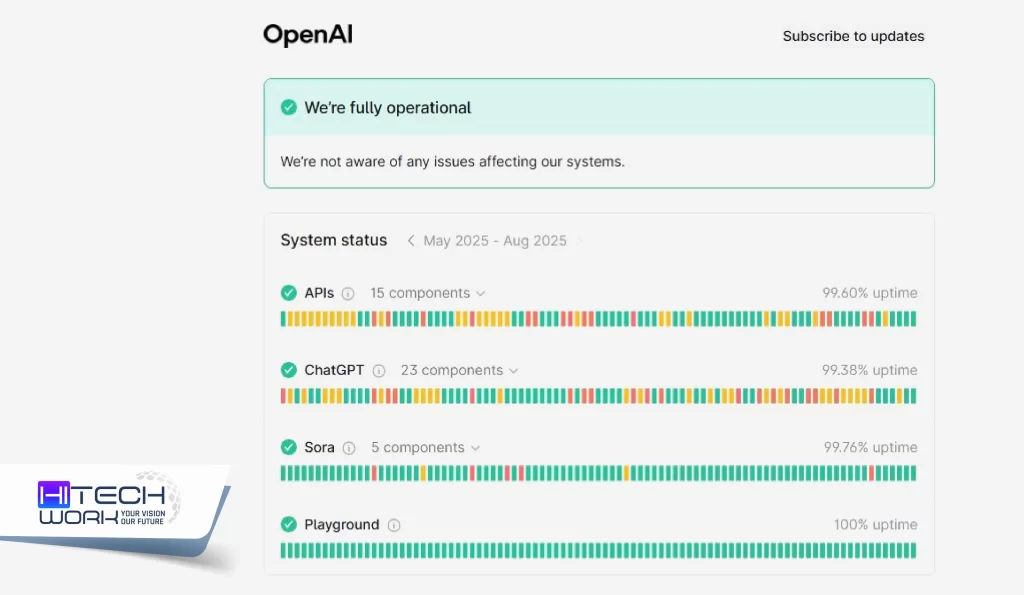Click the green status icon beside ChatGPT

(289, 370)
